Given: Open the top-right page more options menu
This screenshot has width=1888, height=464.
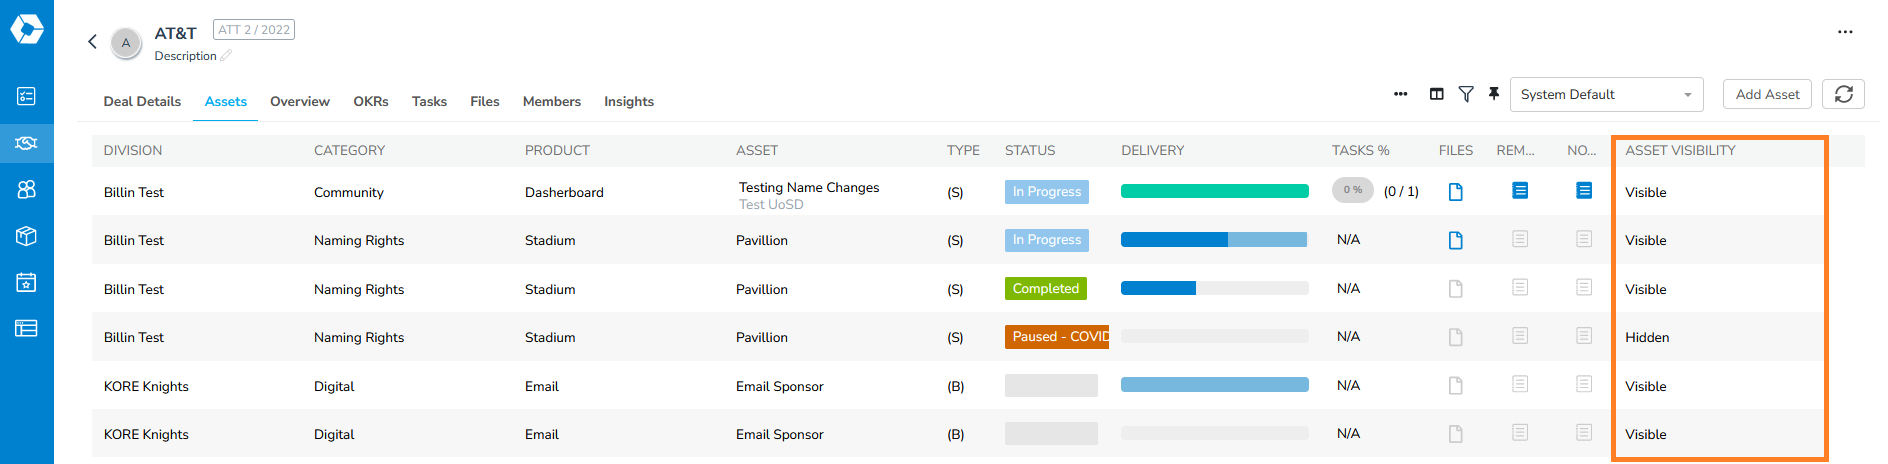Looking at the screenshot, I should 1845,32.
